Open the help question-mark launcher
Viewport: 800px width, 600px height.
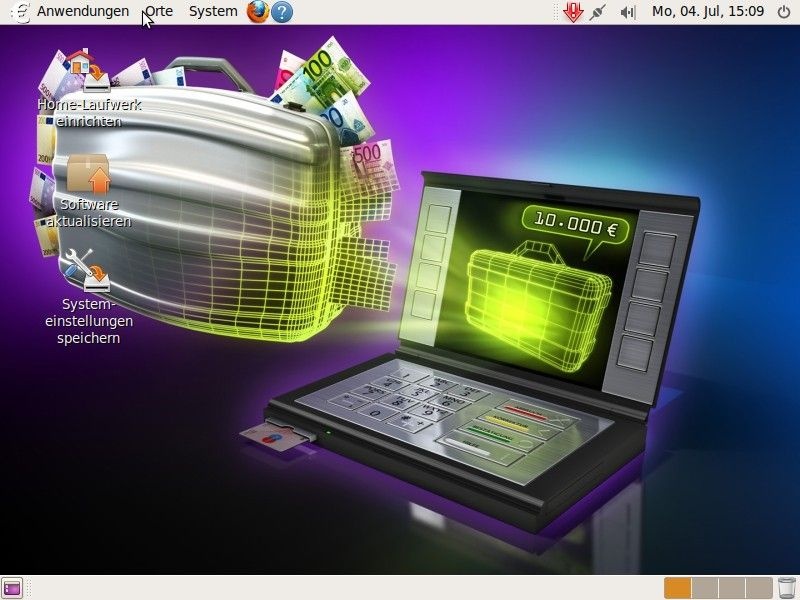tap(282, 11)
